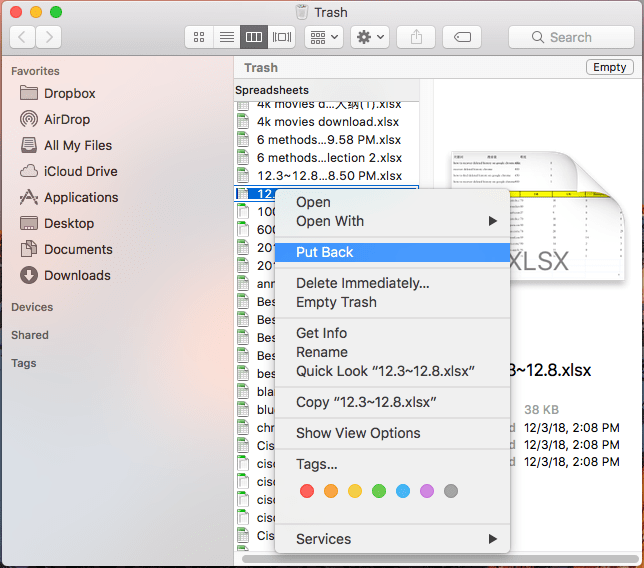Apply the red tag color
Screen dimensions: 644x568
[307, 491]
